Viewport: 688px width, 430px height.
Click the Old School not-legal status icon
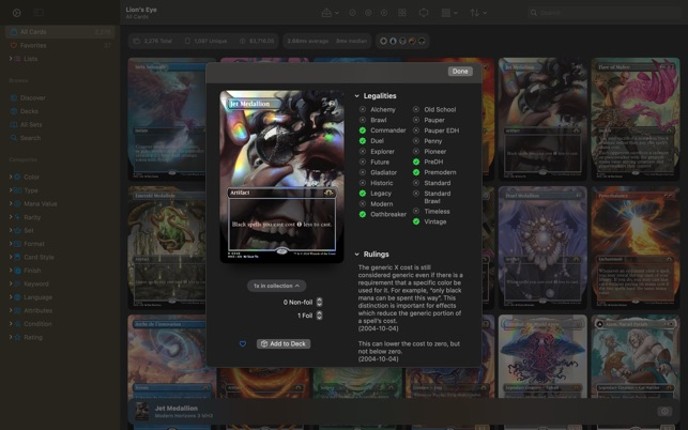[x=416, y=109]
